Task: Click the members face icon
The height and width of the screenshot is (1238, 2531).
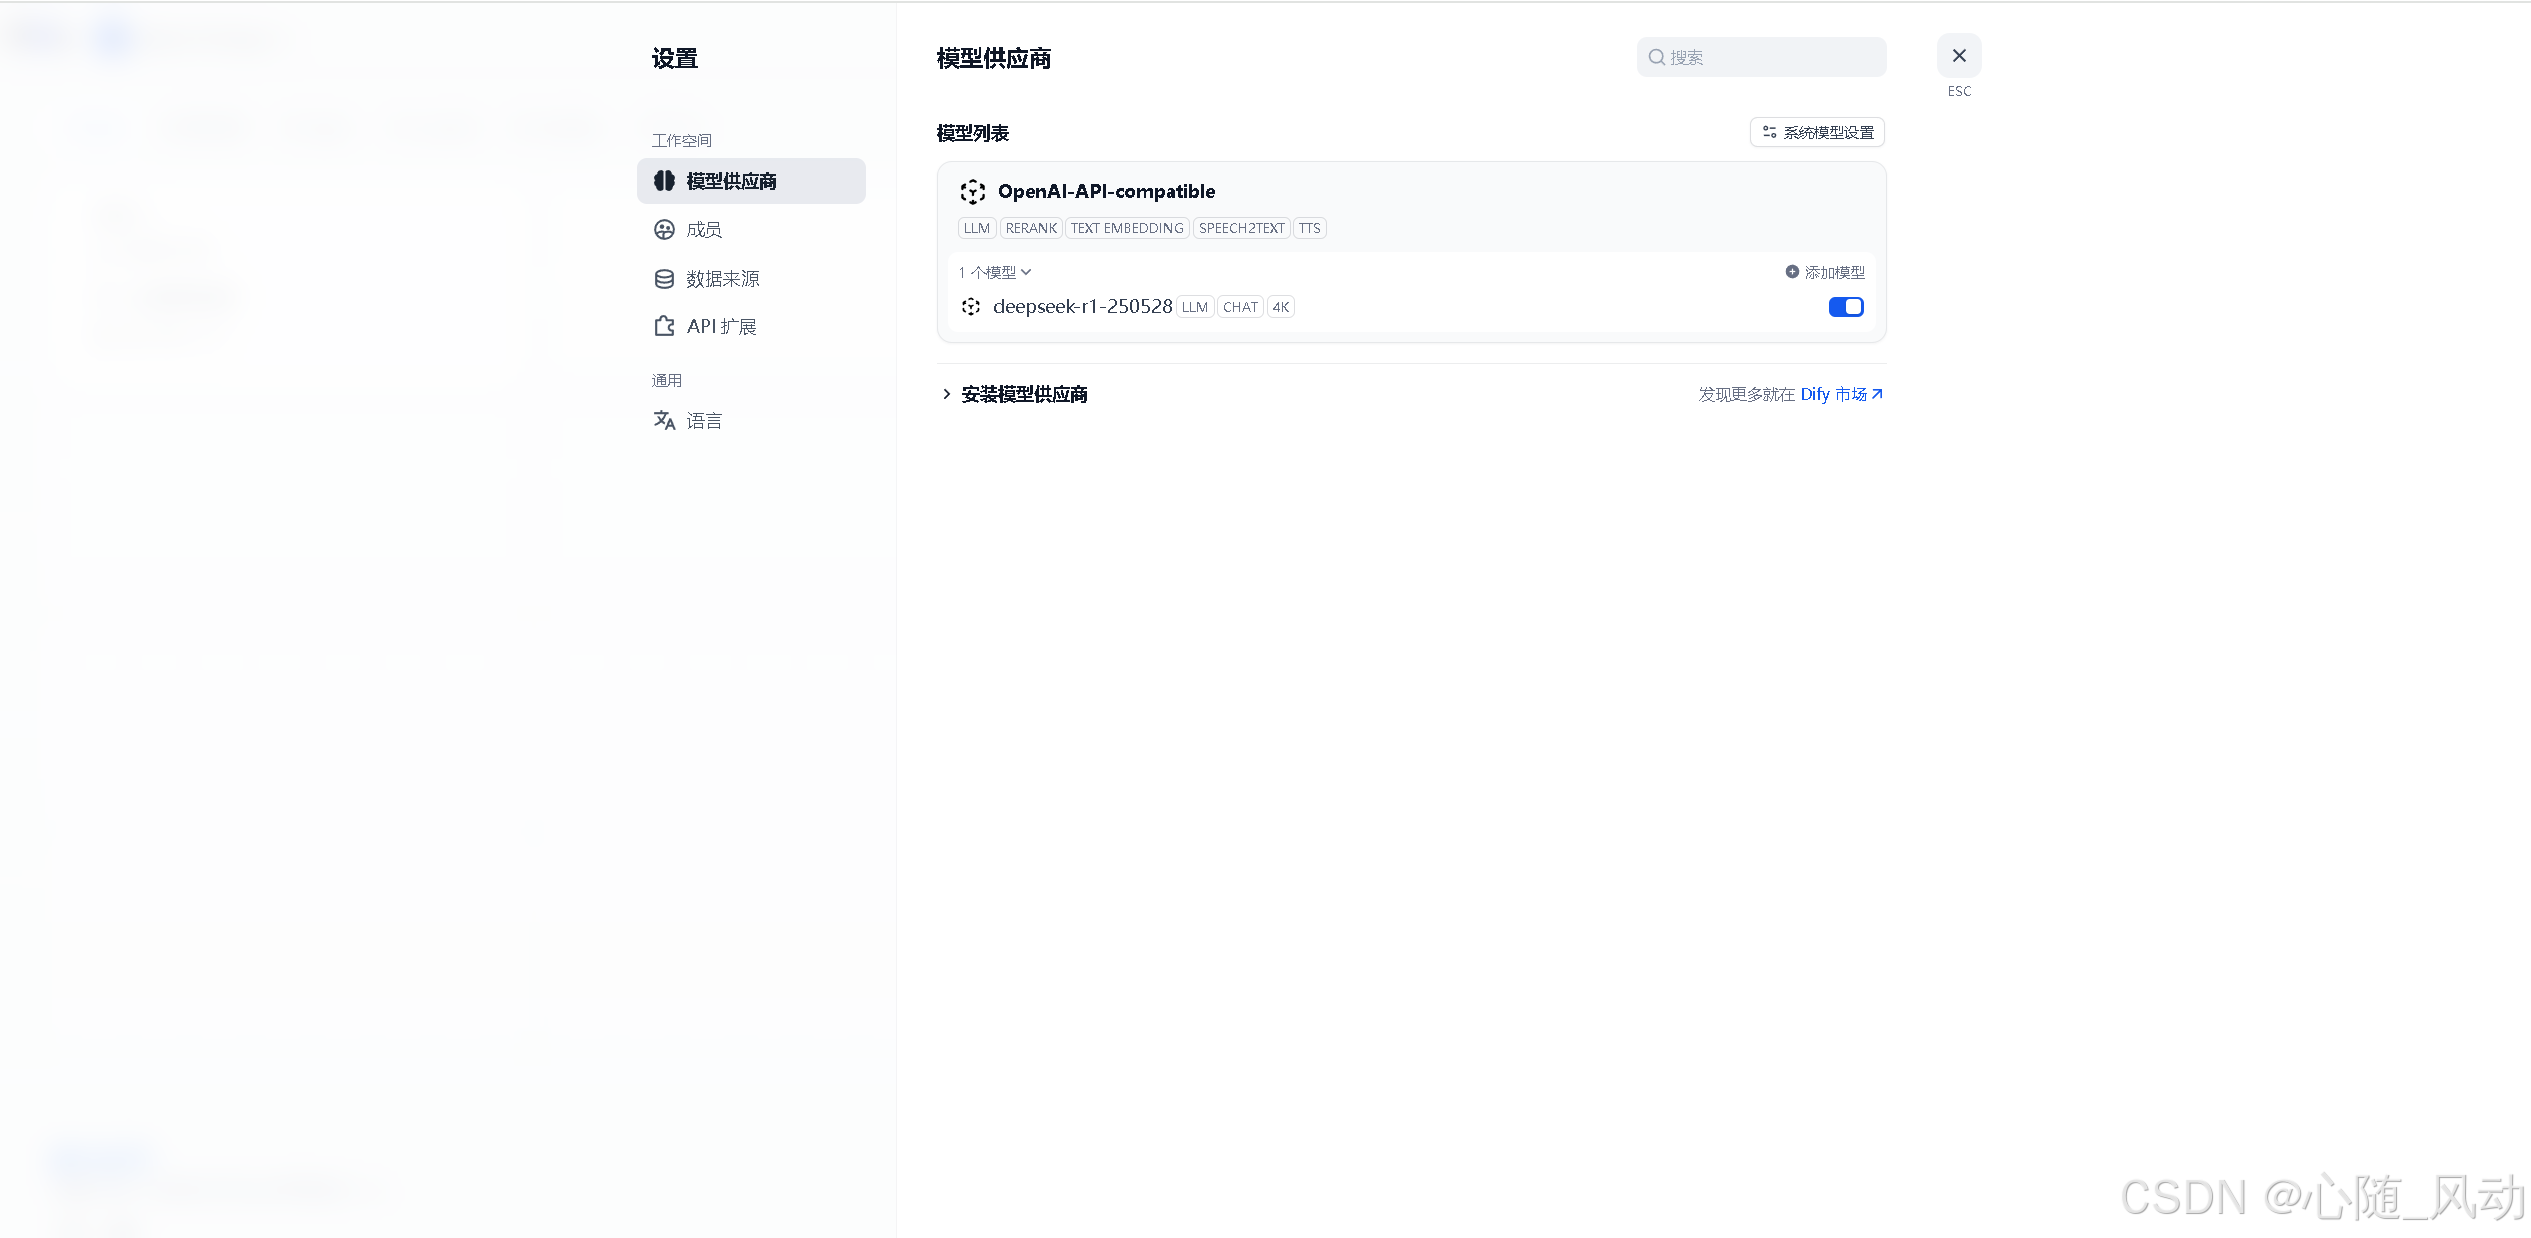Action: [x=664, y=230]
